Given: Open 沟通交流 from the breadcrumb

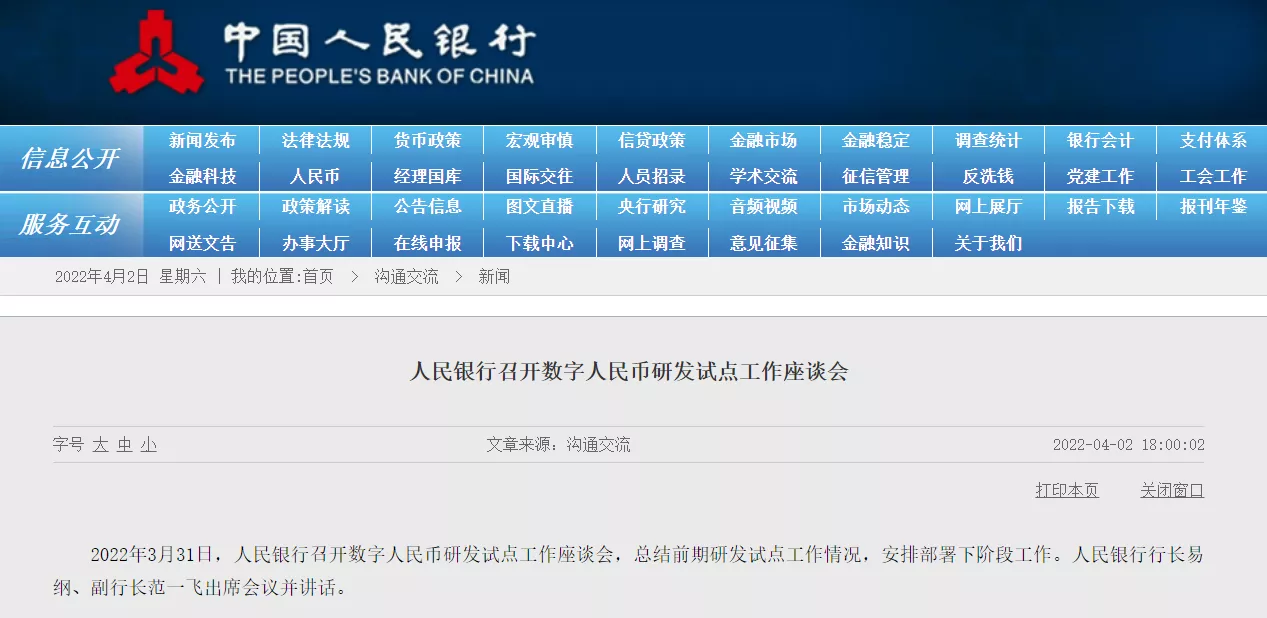Looking at the screenshot, I should pos(405,277).
